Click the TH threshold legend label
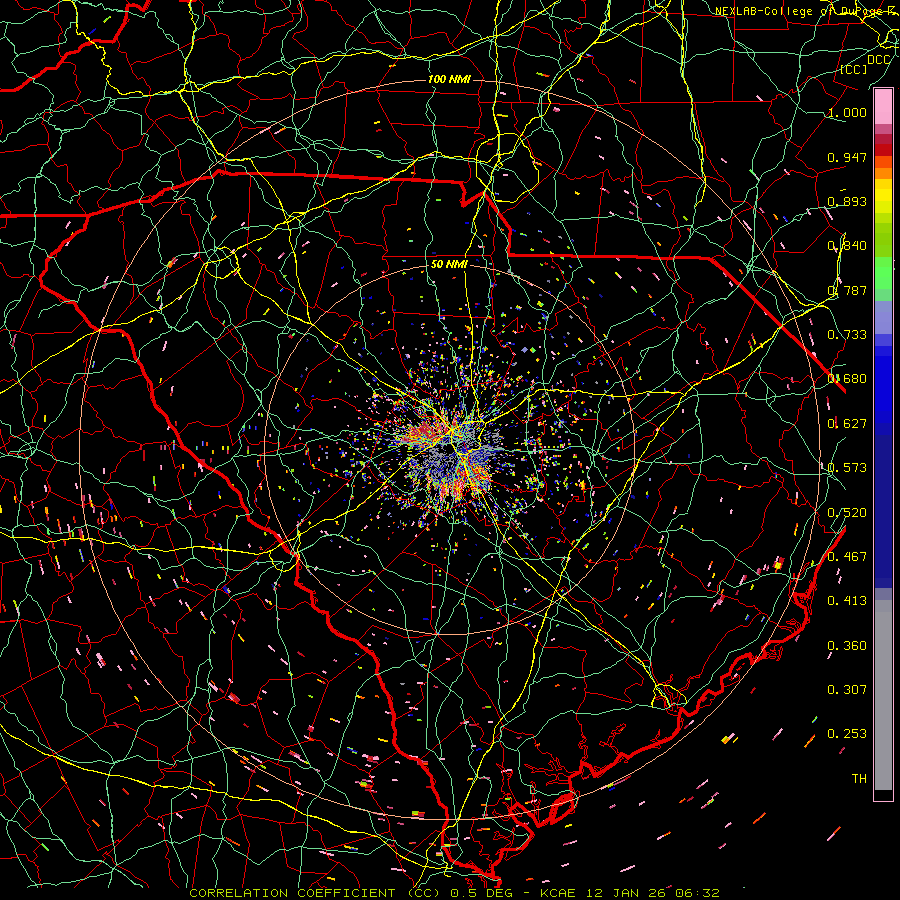Image resolution: width=900 pixels, height=900 pixels. tap(859, 779)
